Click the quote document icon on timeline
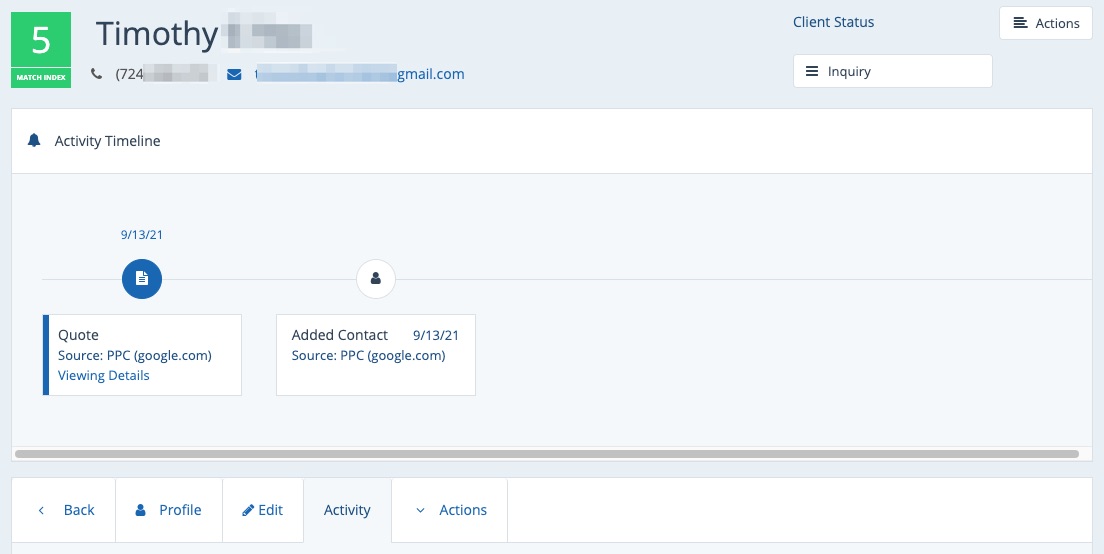This screenshot has height=554, width=1104. [142, 279]
